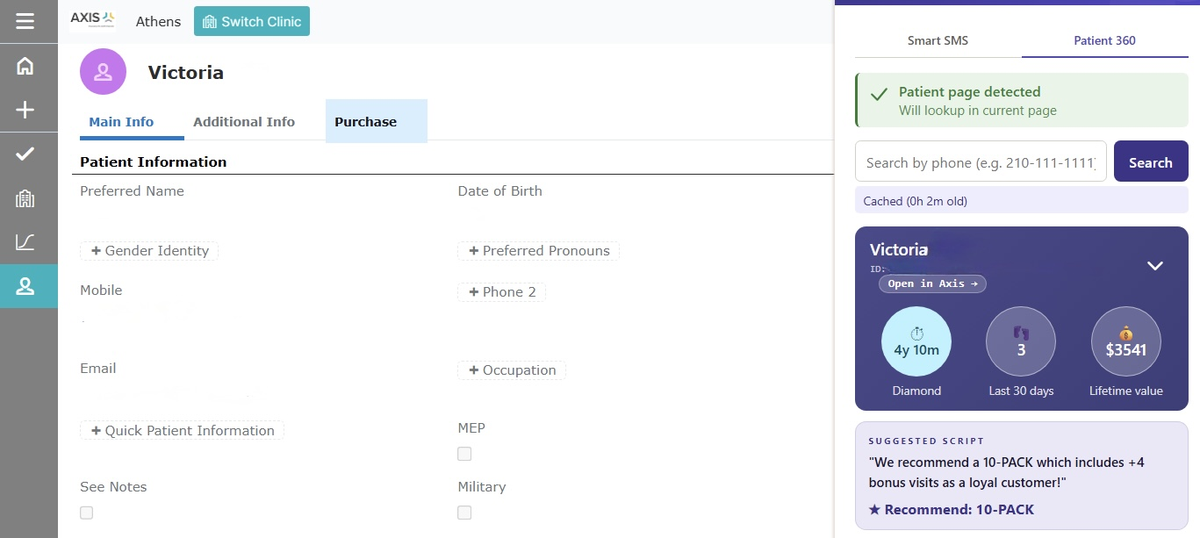1200x538 pixels.
Task: Open the checkmark tasks icon in sidebar
Action: click(25, 154)
